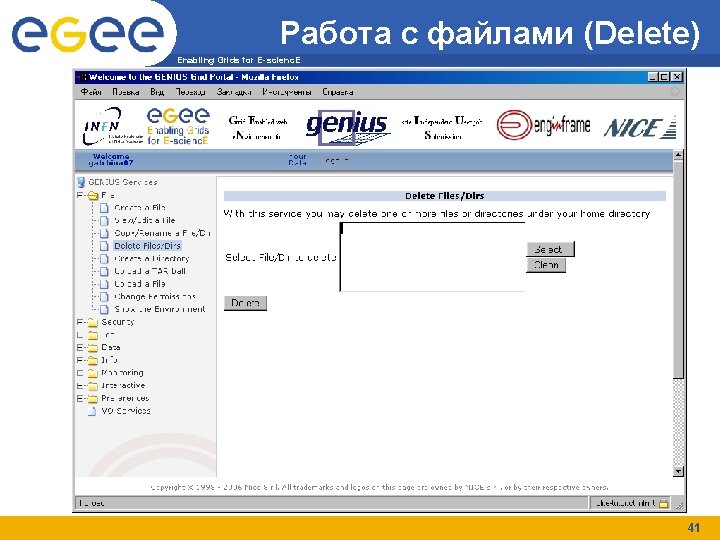Expand the Security tree node
720x540 pixels.
coord(80,322)
